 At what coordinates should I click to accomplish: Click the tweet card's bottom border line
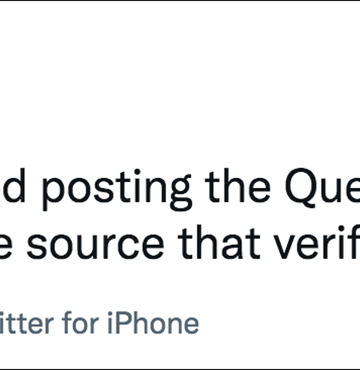click(180, 369)
